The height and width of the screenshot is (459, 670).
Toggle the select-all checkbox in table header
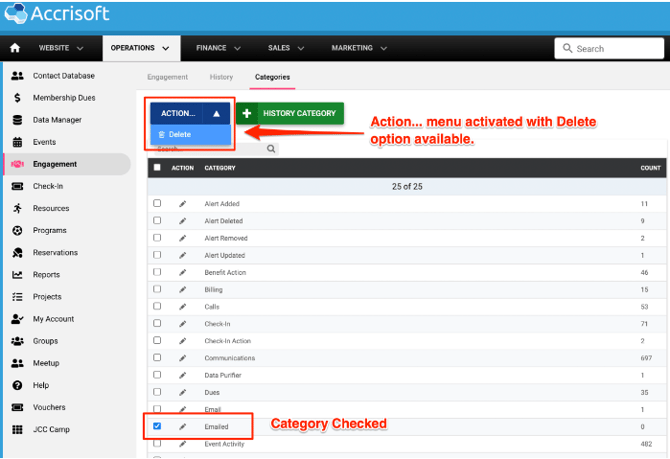tap(157, 168)
